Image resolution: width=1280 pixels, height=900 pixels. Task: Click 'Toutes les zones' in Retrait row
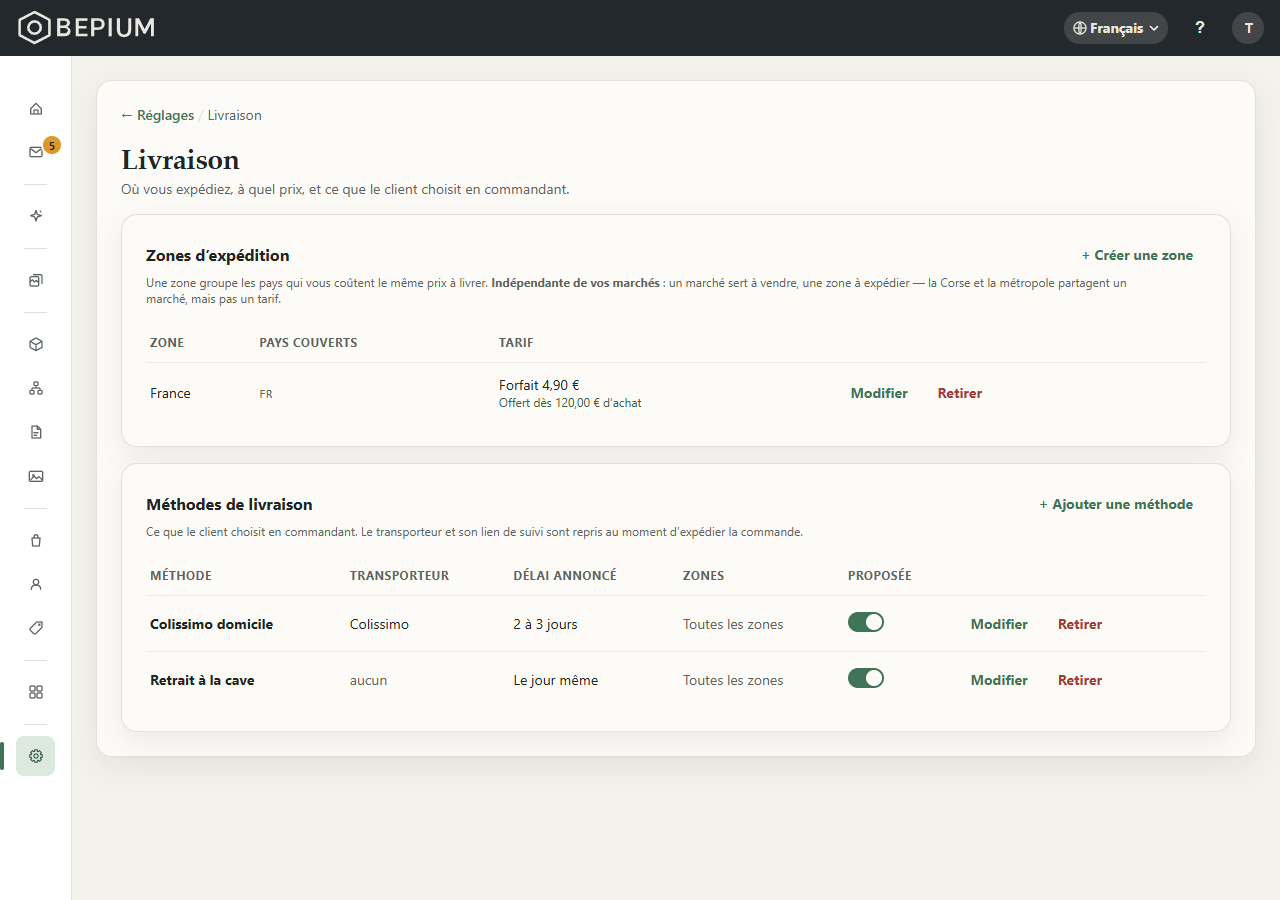733,680
